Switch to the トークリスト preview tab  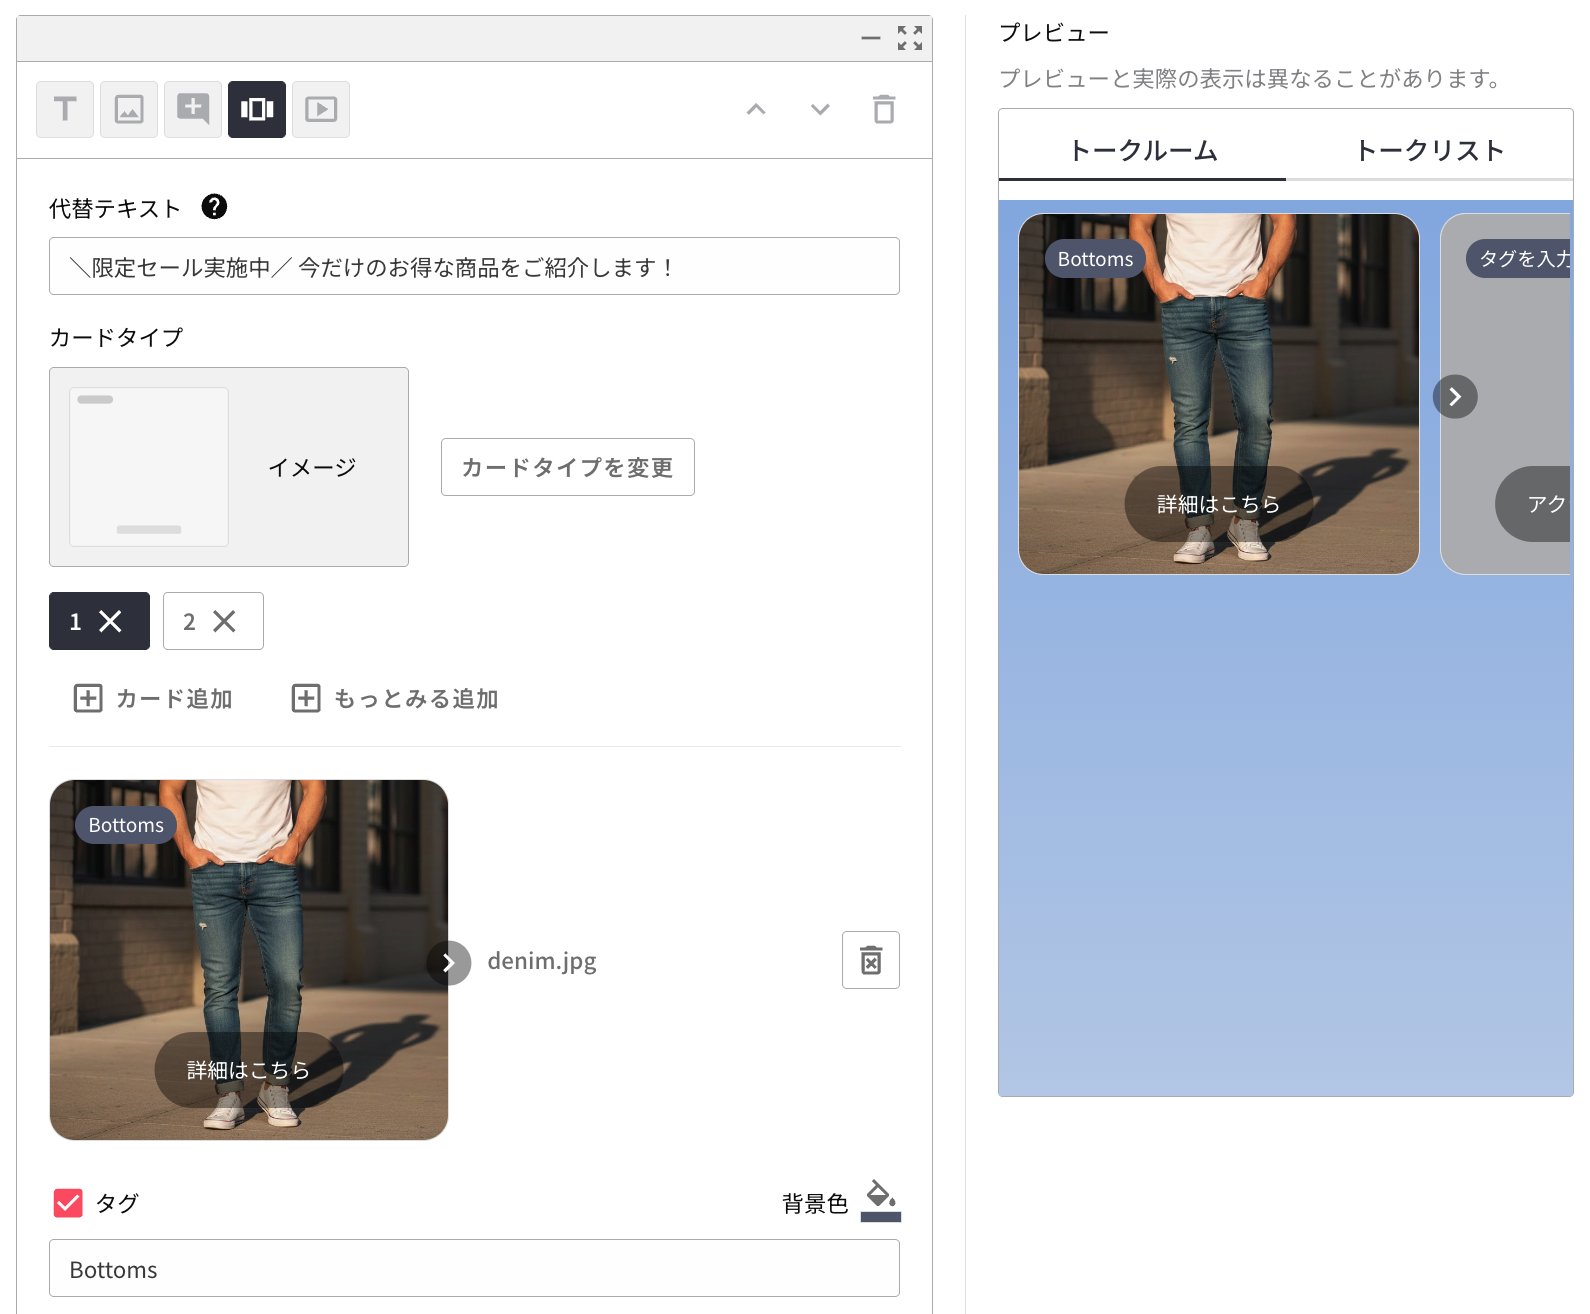1429,151
